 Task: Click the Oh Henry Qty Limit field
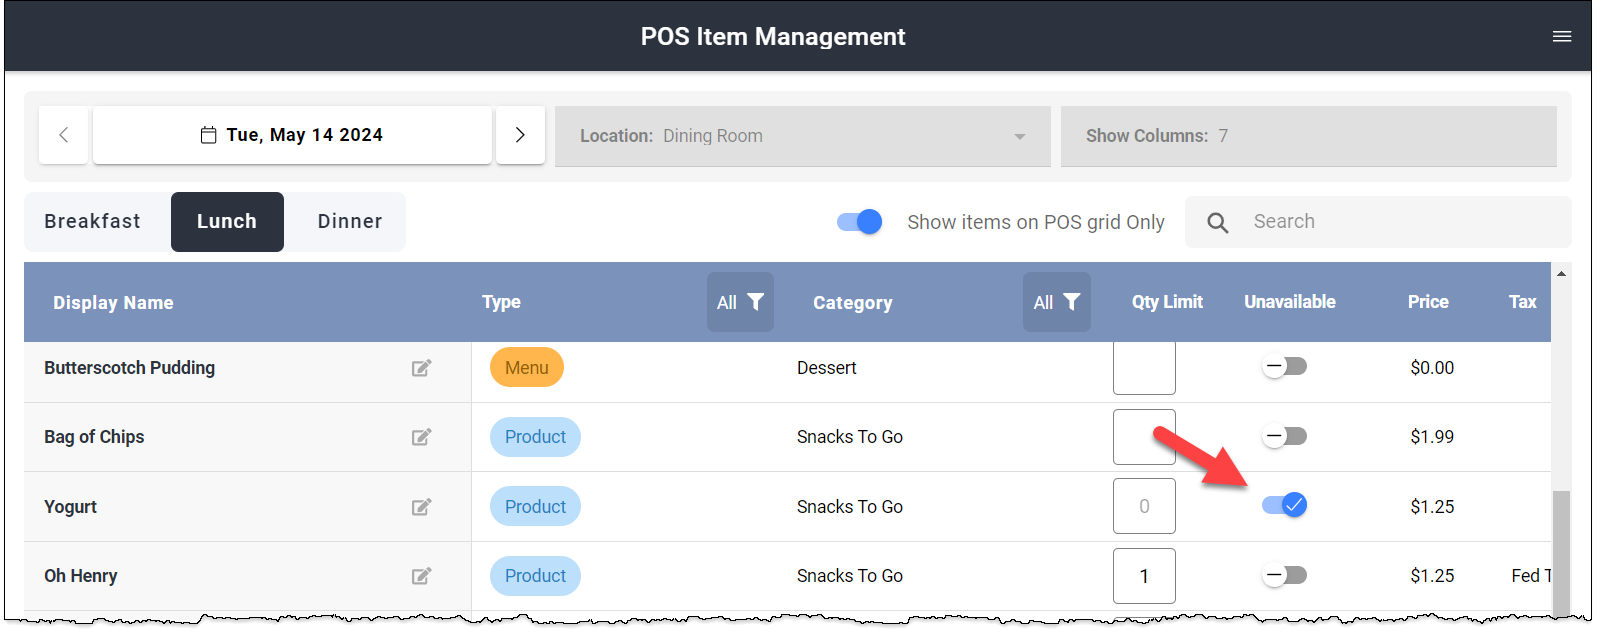1144,576
